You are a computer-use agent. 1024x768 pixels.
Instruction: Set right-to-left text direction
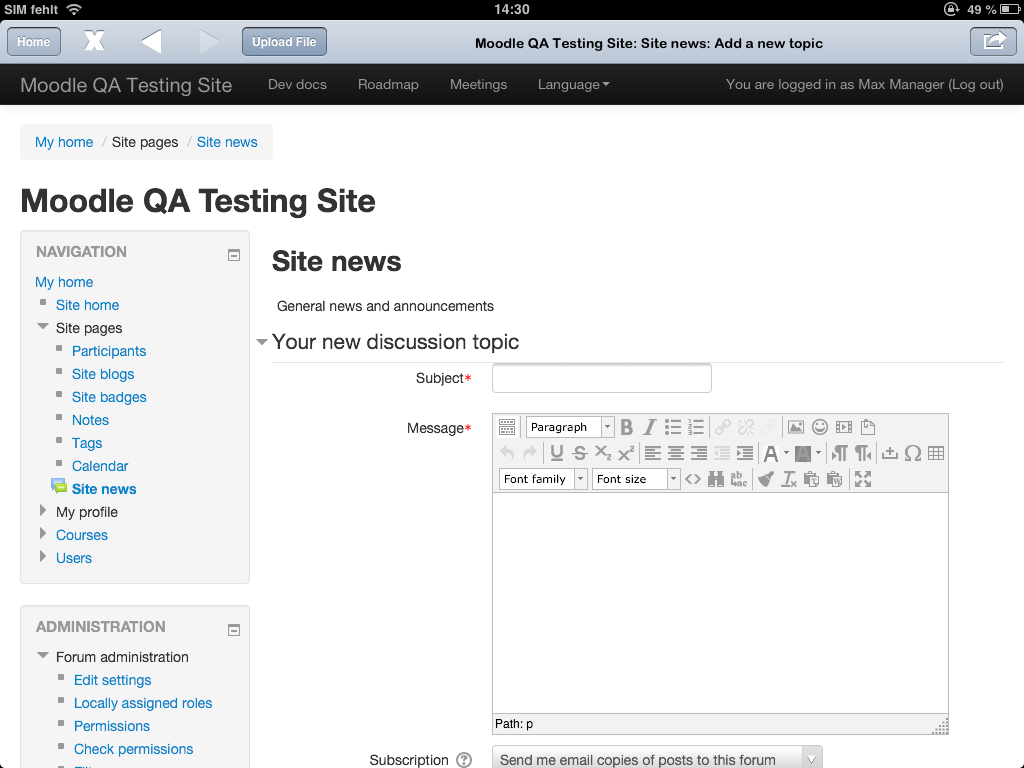pyautogui.click(x=863, y=453)
